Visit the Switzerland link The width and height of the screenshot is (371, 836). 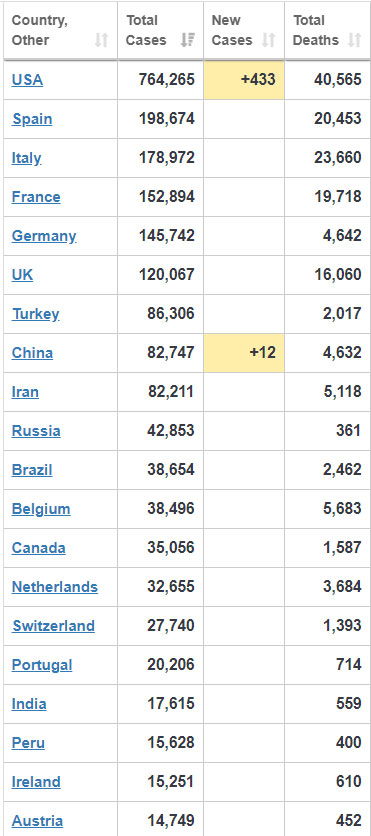pos(53,626)
